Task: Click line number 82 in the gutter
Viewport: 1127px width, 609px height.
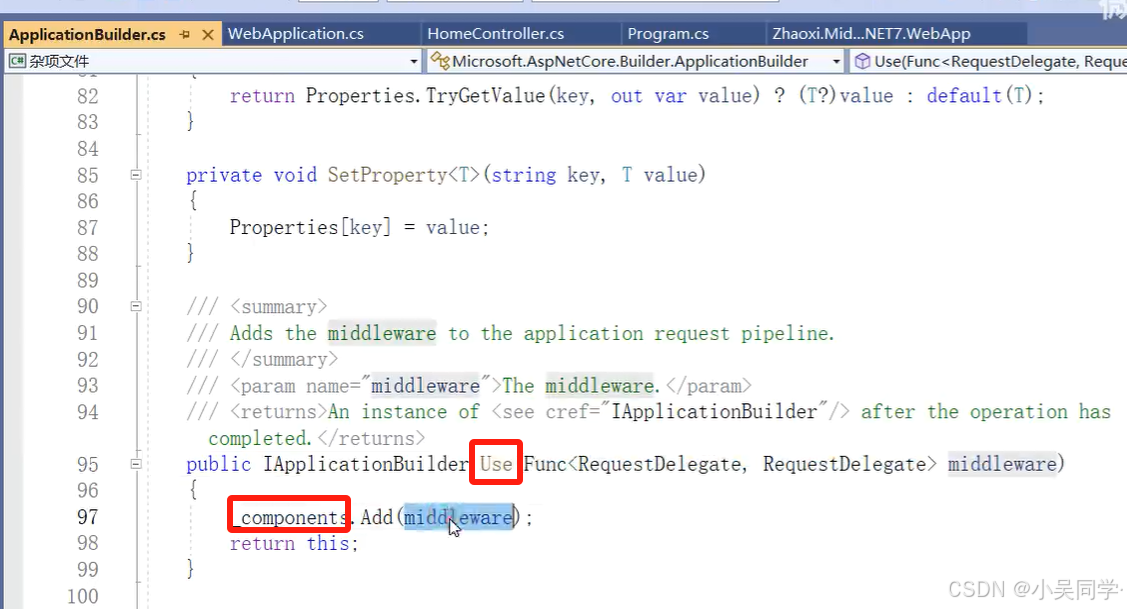Action: (x=88, y=96)
